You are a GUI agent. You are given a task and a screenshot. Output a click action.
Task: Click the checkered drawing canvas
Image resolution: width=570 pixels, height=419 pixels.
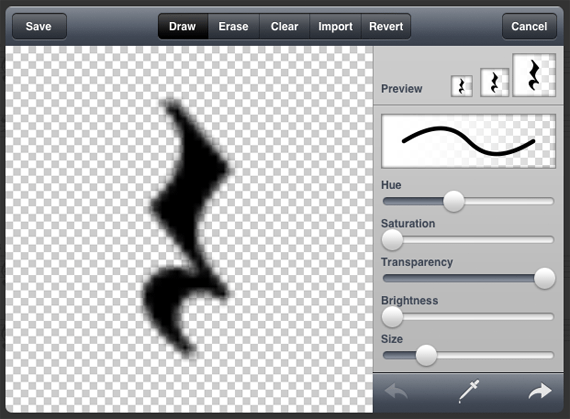pos(189,229)
